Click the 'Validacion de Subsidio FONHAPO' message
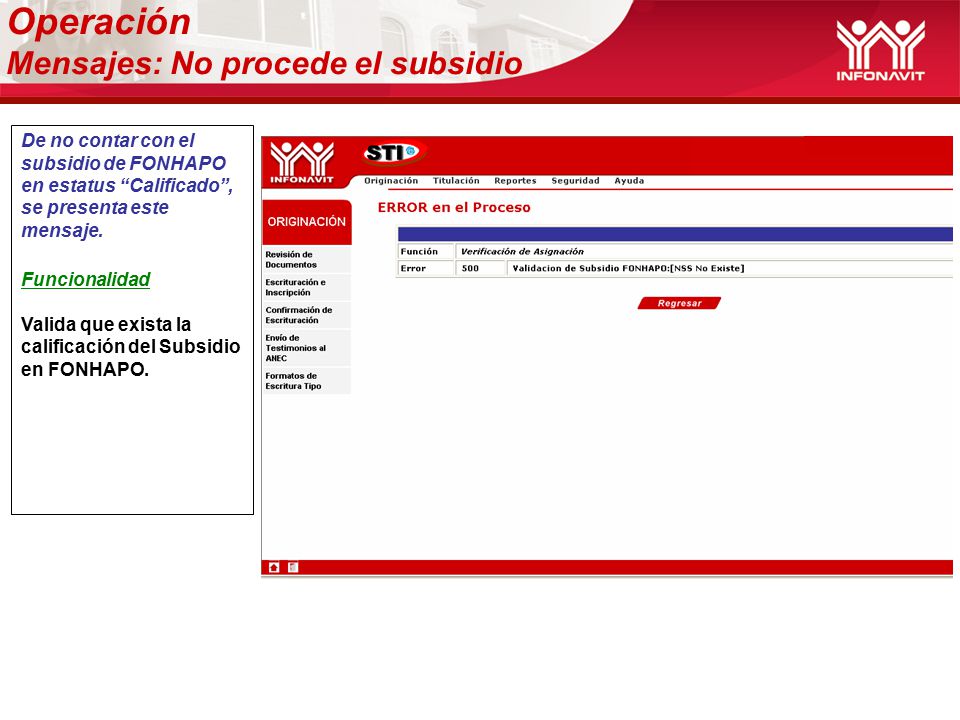Image resolution: width=960 pixels, height=720 pixels. click(628, 268)
